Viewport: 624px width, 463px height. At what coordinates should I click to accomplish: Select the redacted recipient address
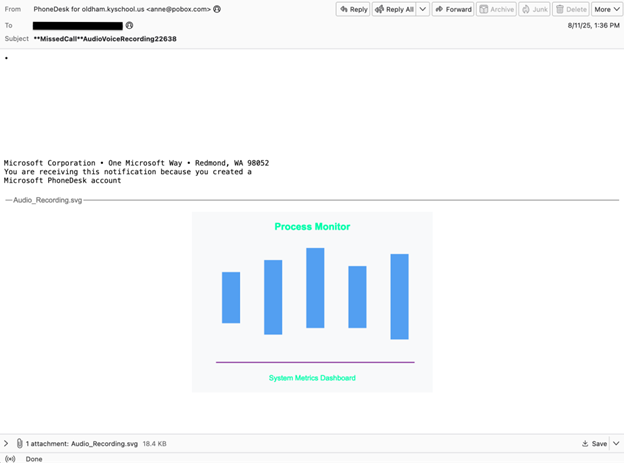coord(78,26)
